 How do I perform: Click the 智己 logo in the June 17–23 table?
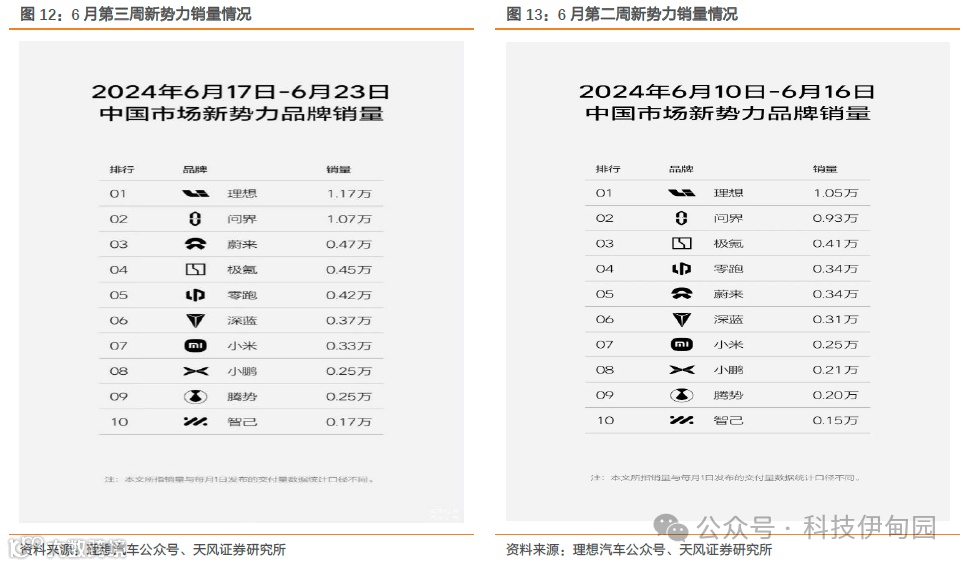[x=195, y=422]
